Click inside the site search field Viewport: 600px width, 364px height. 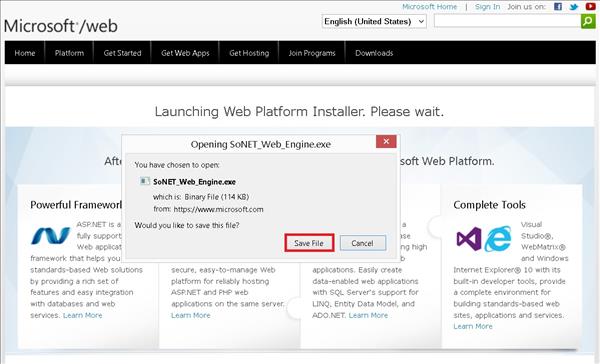(507, 21)
